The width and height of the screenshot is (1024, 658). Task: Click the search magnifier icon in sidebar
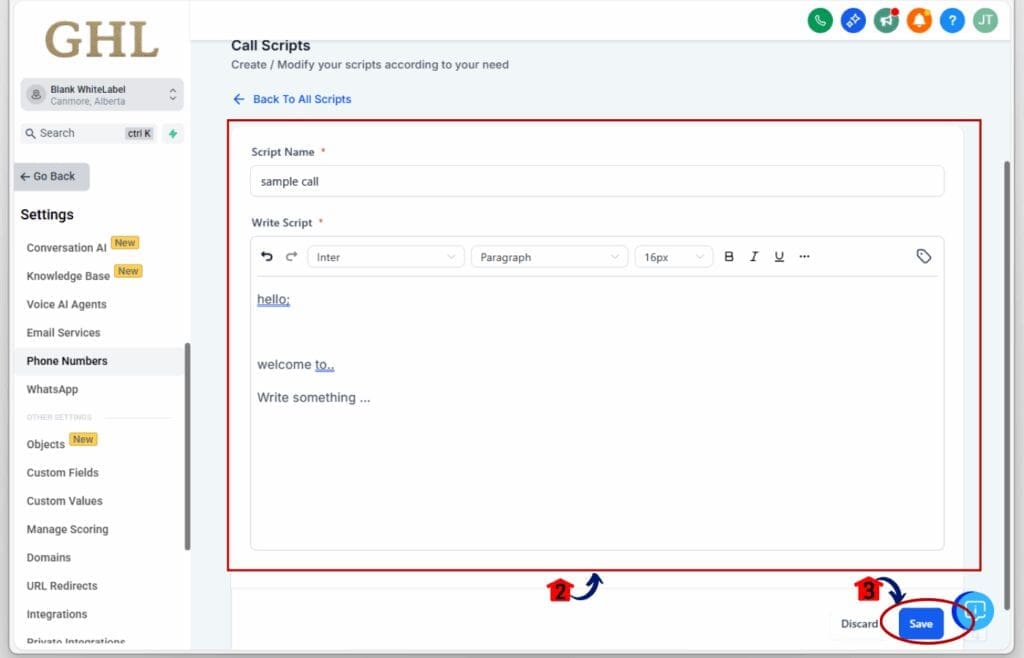point(30,133)
